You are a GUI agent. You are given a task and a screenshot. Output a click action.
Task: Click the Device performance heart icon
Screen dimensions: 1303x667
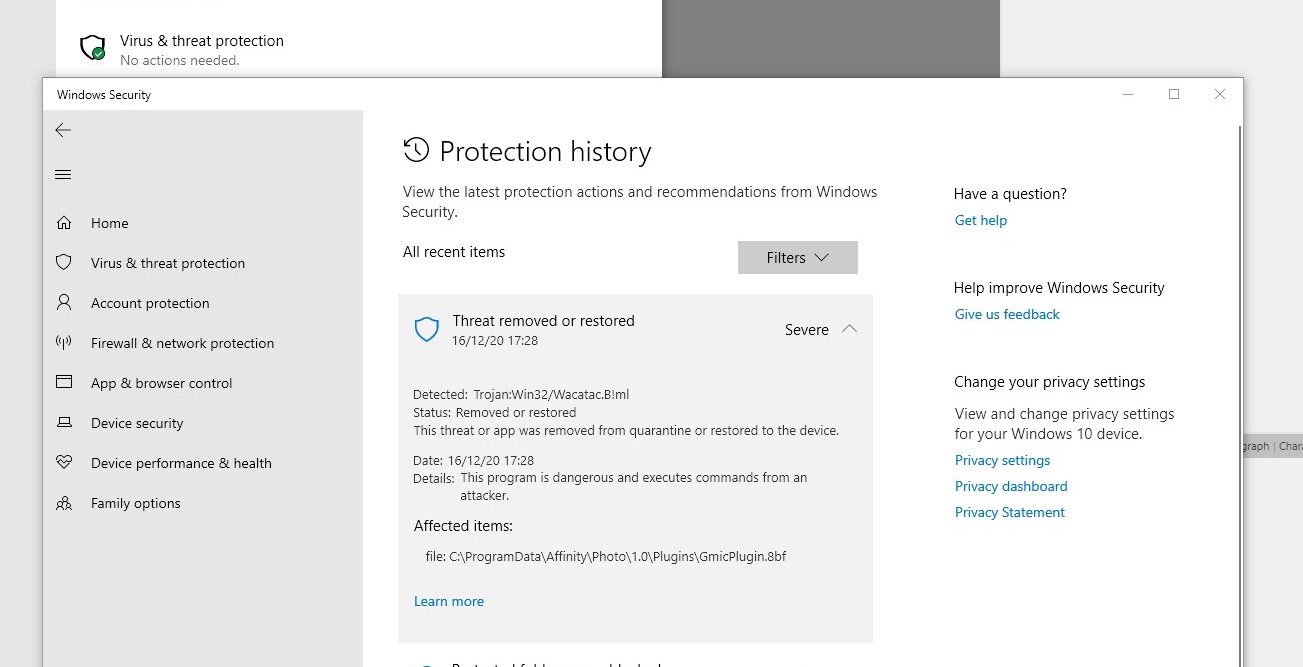click(64, 463)
